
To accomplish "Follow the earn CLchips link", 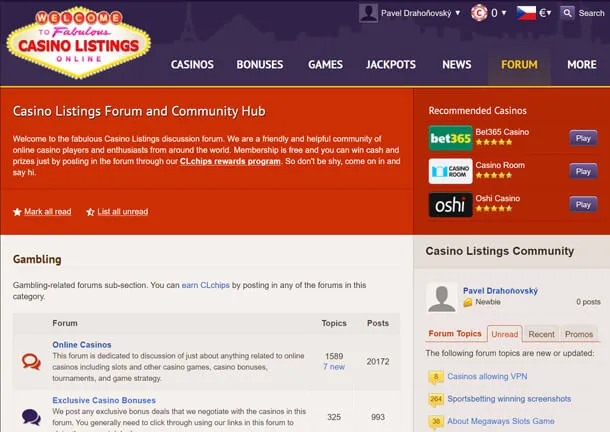I will click(x=206, y=285).
